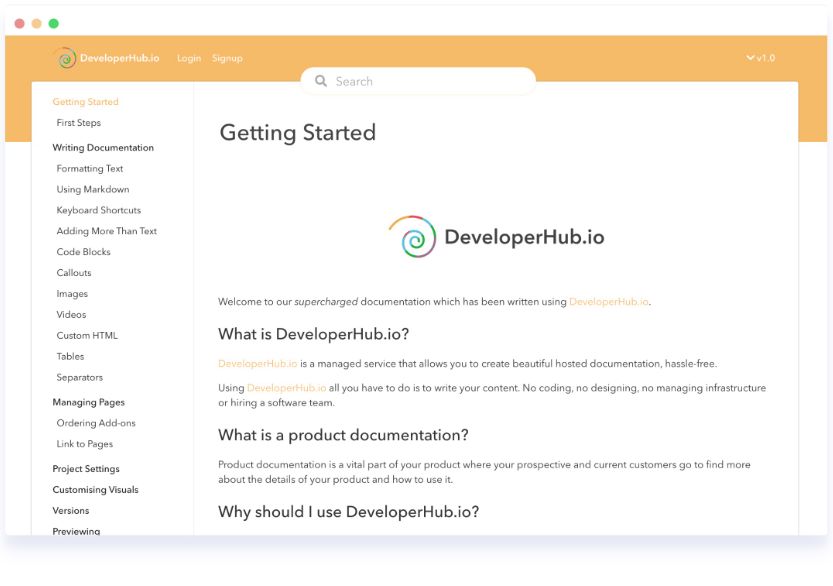Image resolution: width=833 pixels, height=586 pixels.
Task: Select the Tables sidebar entry
Action: tap(70, 355)
